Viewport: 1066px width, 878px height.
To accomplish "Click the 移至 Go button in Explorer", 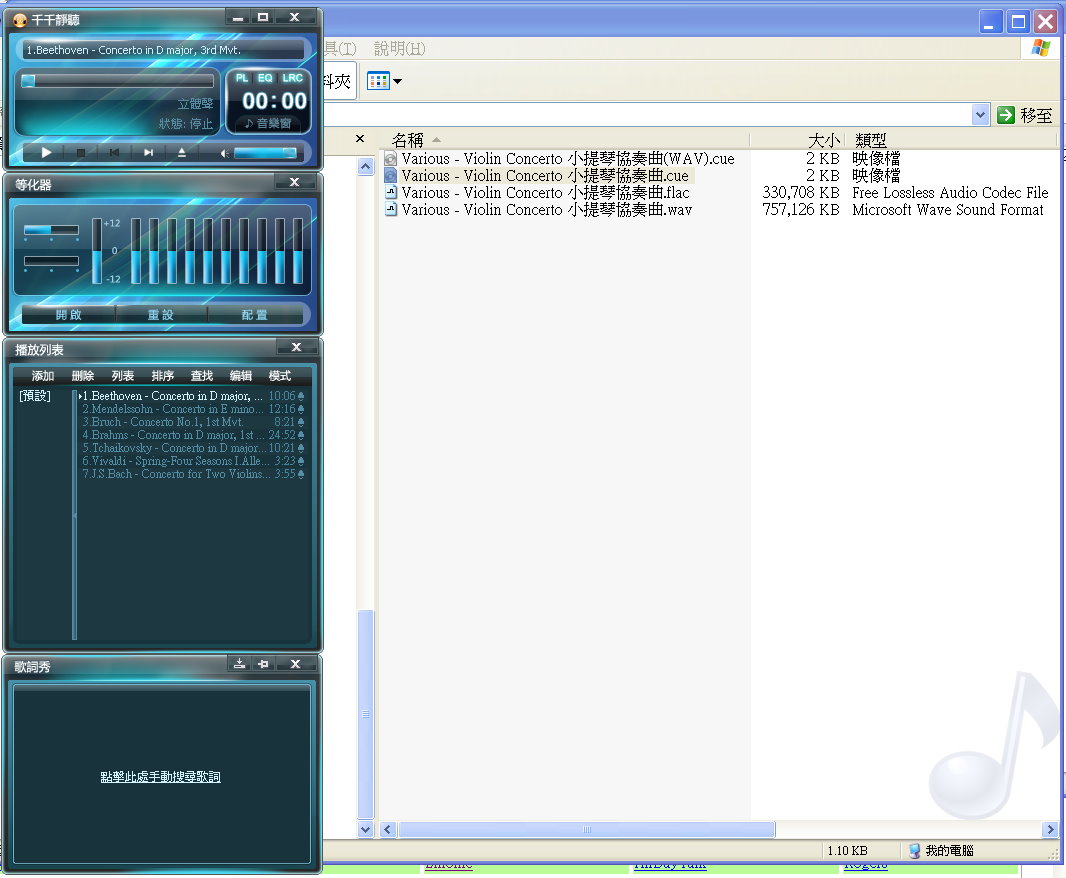I will pos(1025,116).
